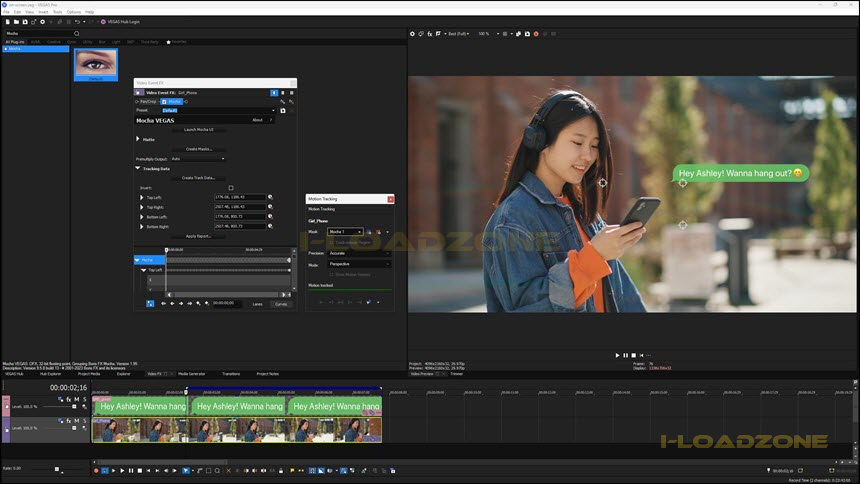Open track FX on the top text track
The height and width of the screenshot is (484, 860).
coord(69,399)
